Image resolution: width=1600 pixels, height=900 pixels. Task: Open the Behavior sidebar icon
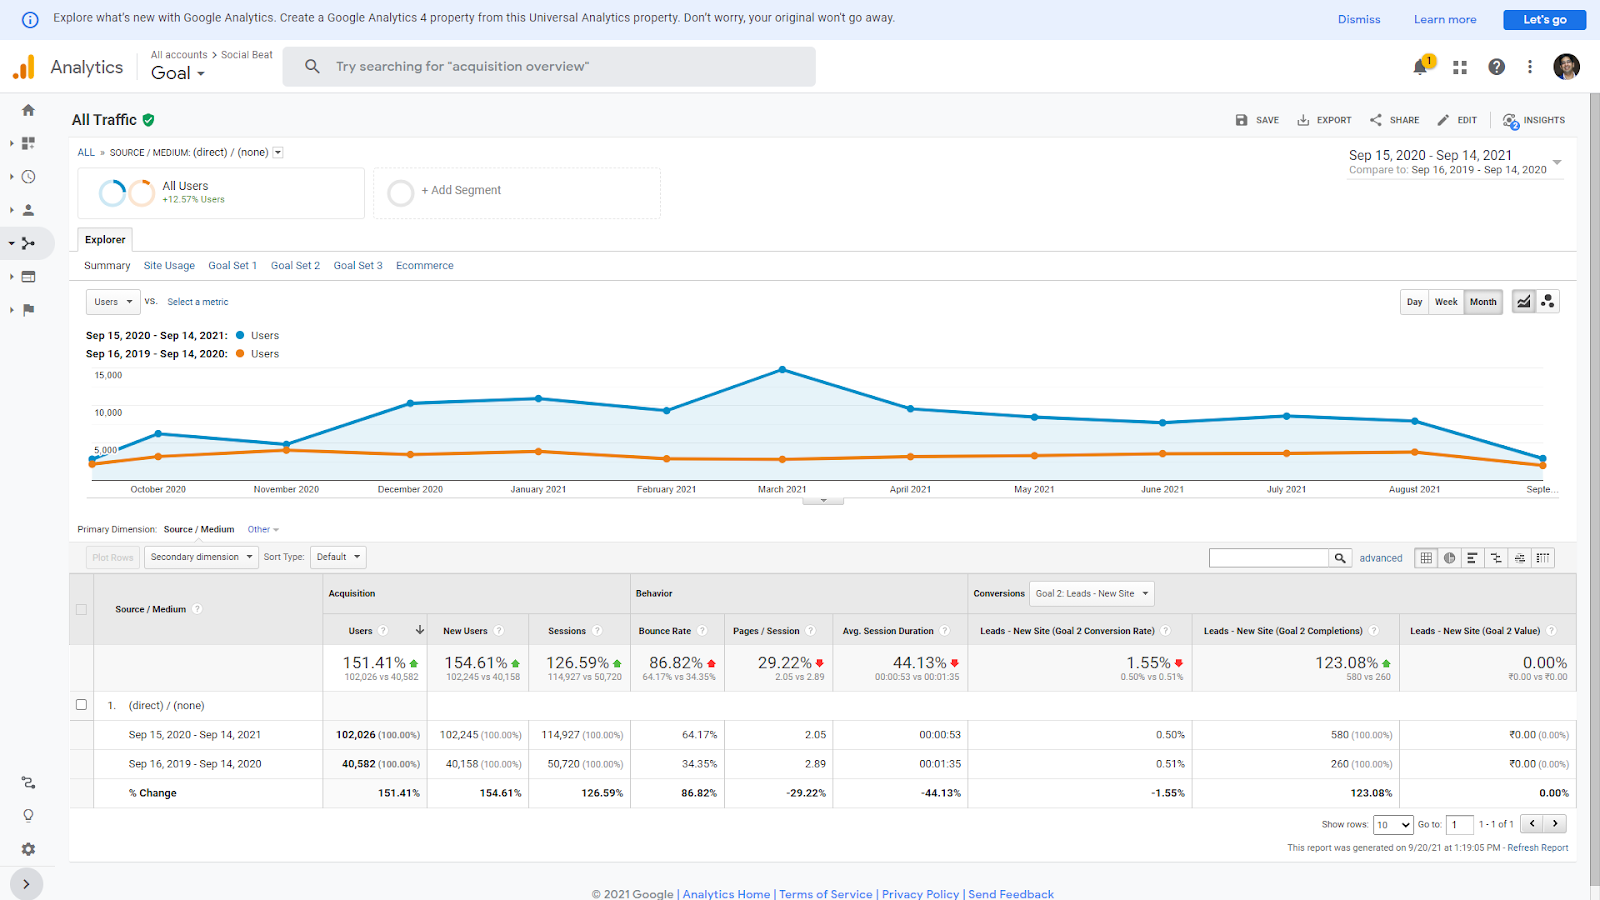pos(28,277)
